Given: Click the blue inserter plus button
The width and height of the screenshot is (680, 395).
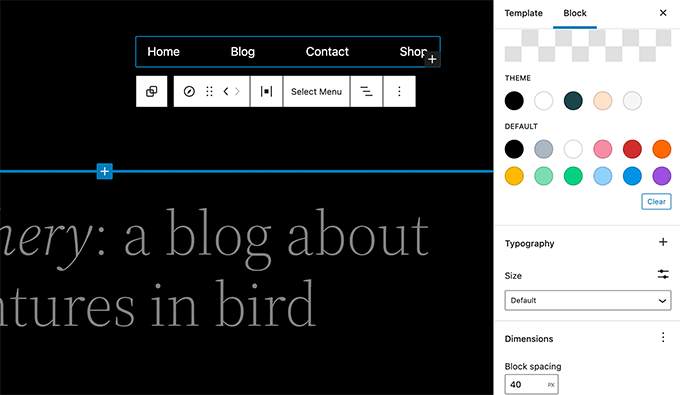Looking at the screenshot, I should point(105,171).
